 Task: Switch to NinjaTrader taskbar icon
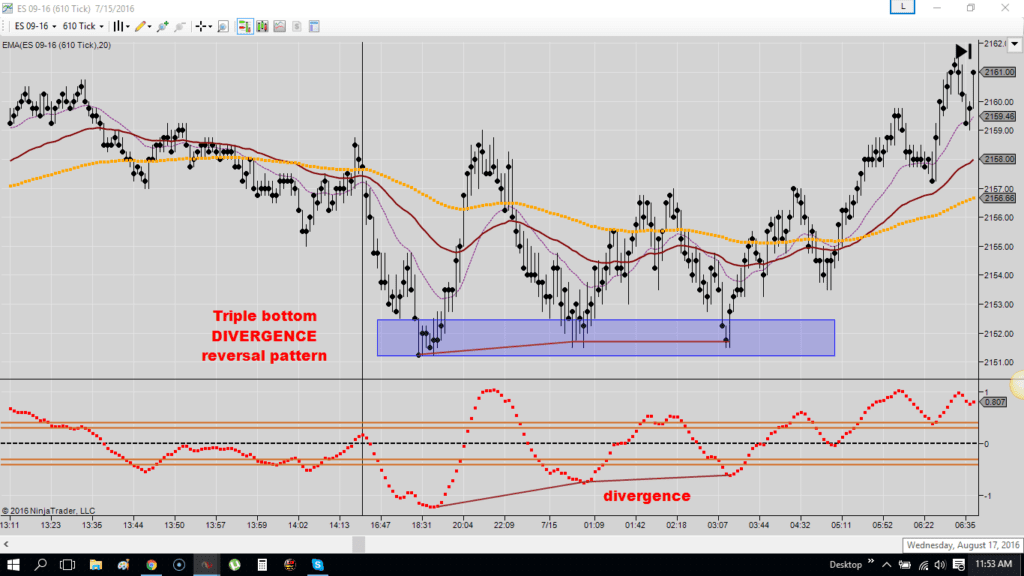pos(207,564)
